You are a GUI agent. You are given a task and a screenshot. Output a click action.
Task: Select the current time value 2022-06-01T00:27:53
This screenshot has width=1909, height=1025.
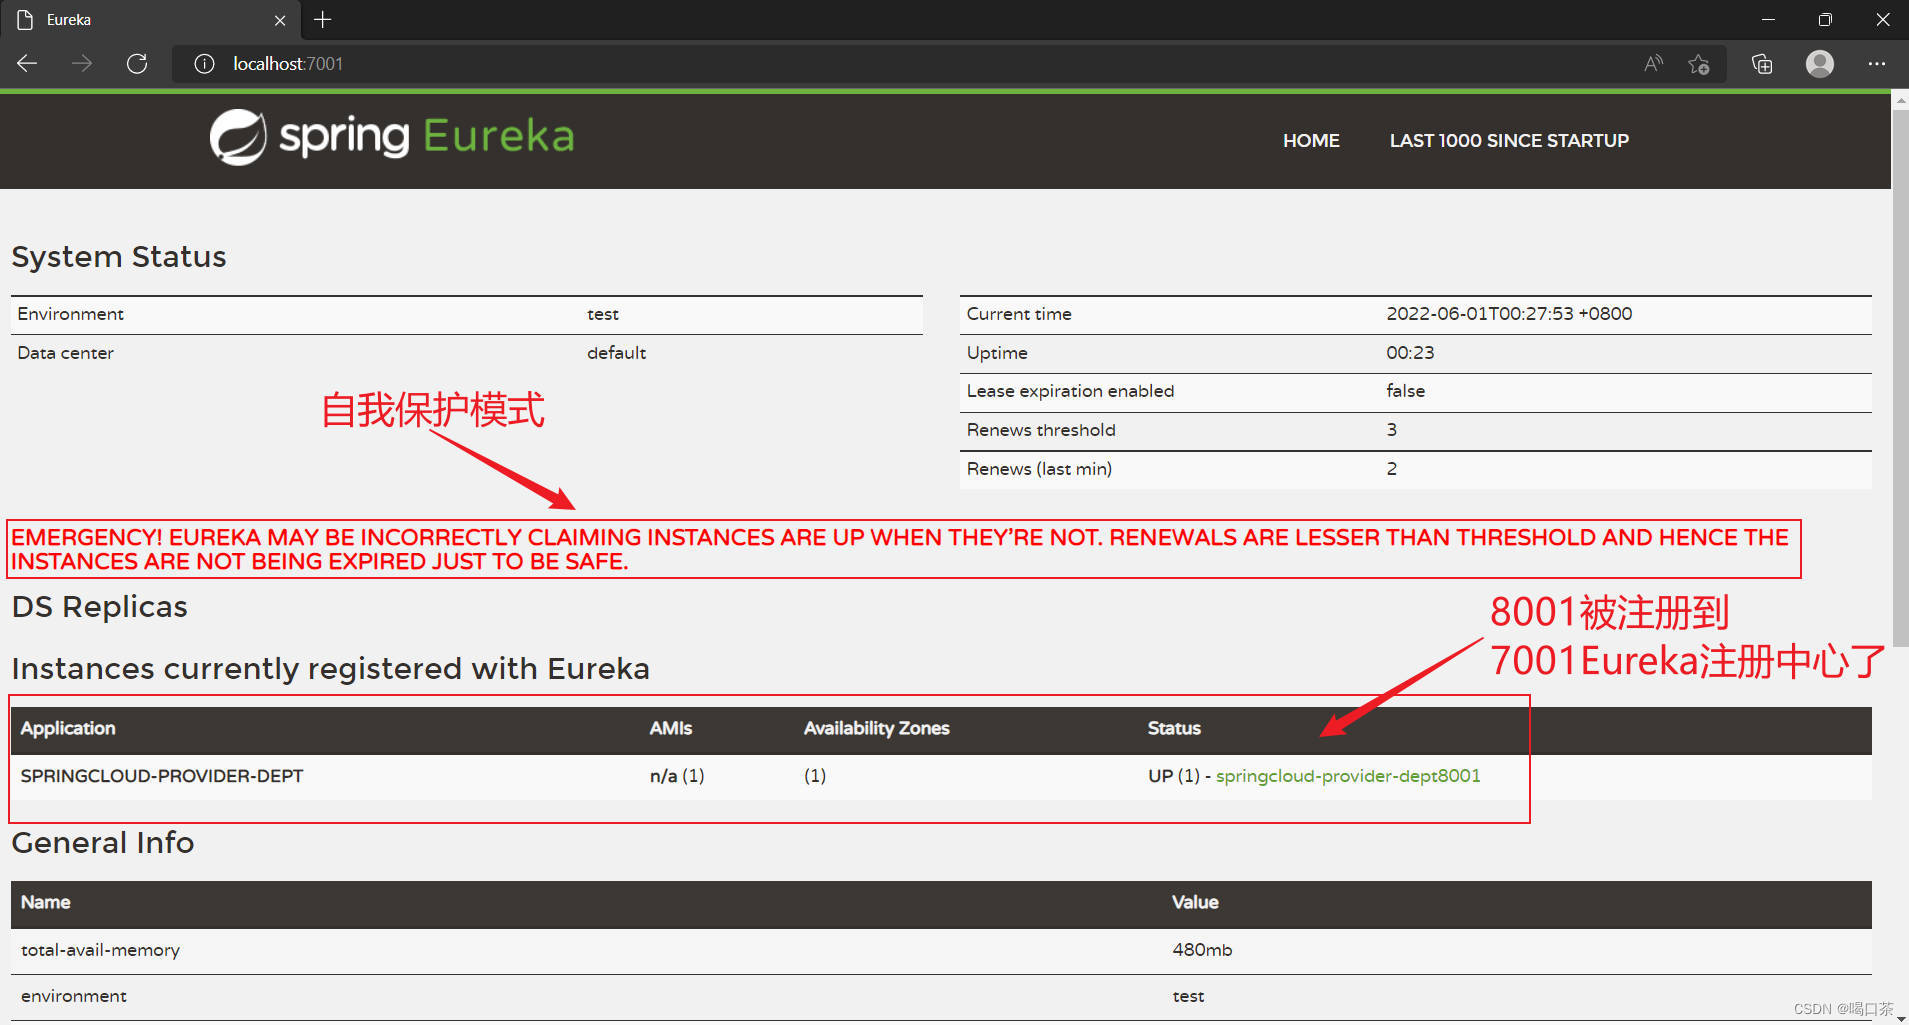1480,314
